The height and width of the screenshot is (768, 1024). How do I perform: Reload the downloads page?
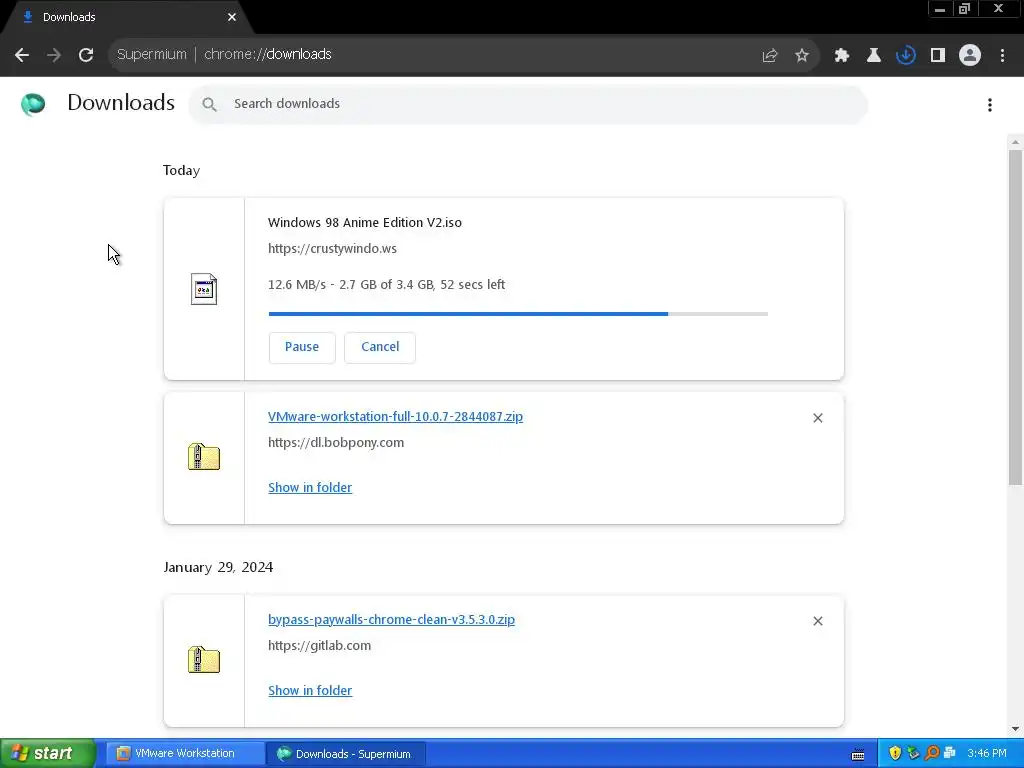pyautogui.click(x=86, y=55)
